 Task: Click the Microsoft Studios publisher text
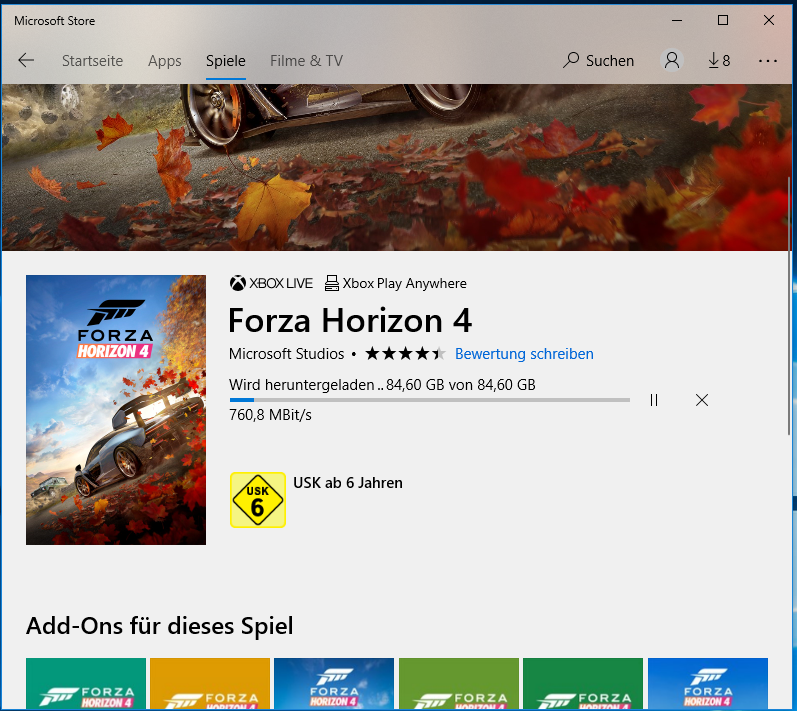click(286, 354)
